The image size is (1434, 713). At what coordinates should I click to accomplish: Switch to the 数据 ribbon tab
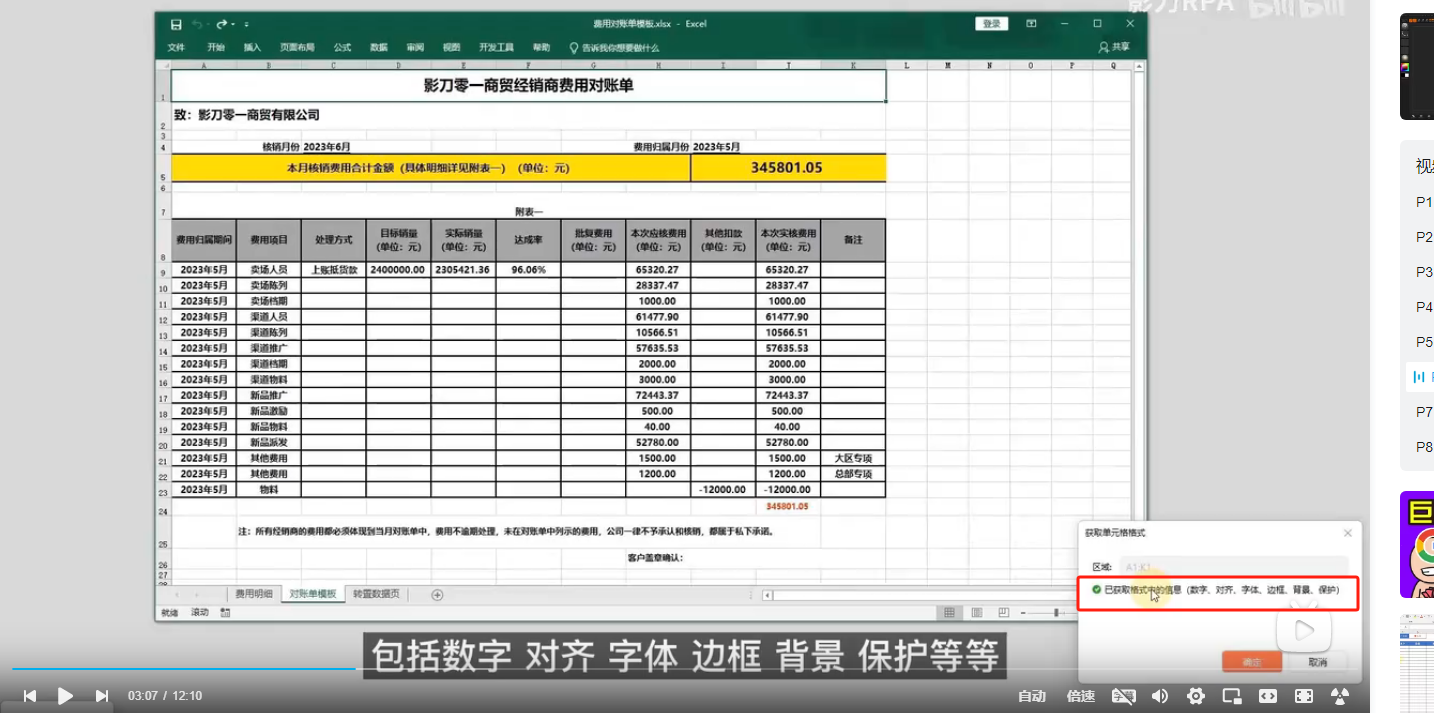coord(379,47)
